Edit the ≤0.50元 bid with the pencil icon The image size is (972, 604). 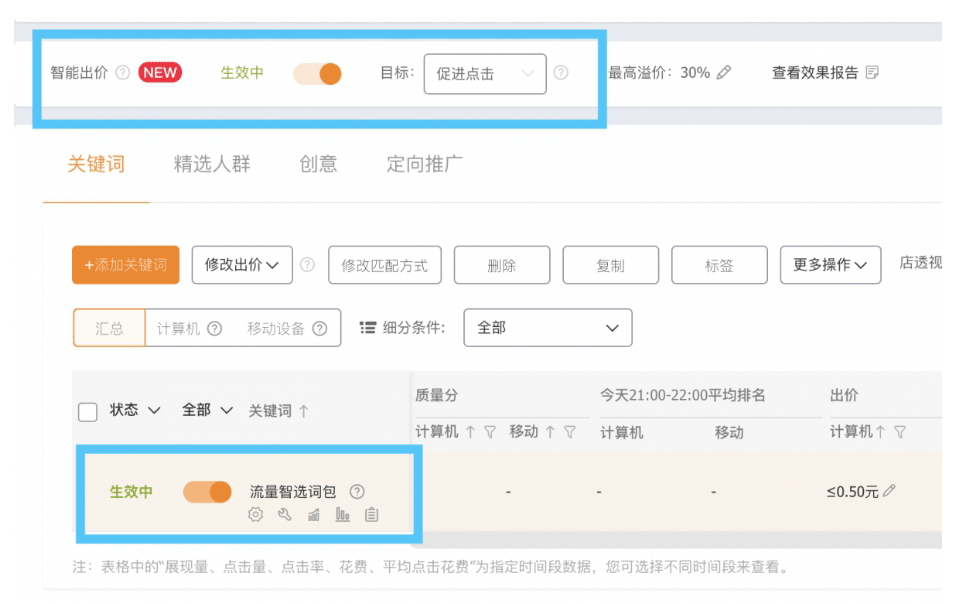pyautogui.click(x=890, y=491)
